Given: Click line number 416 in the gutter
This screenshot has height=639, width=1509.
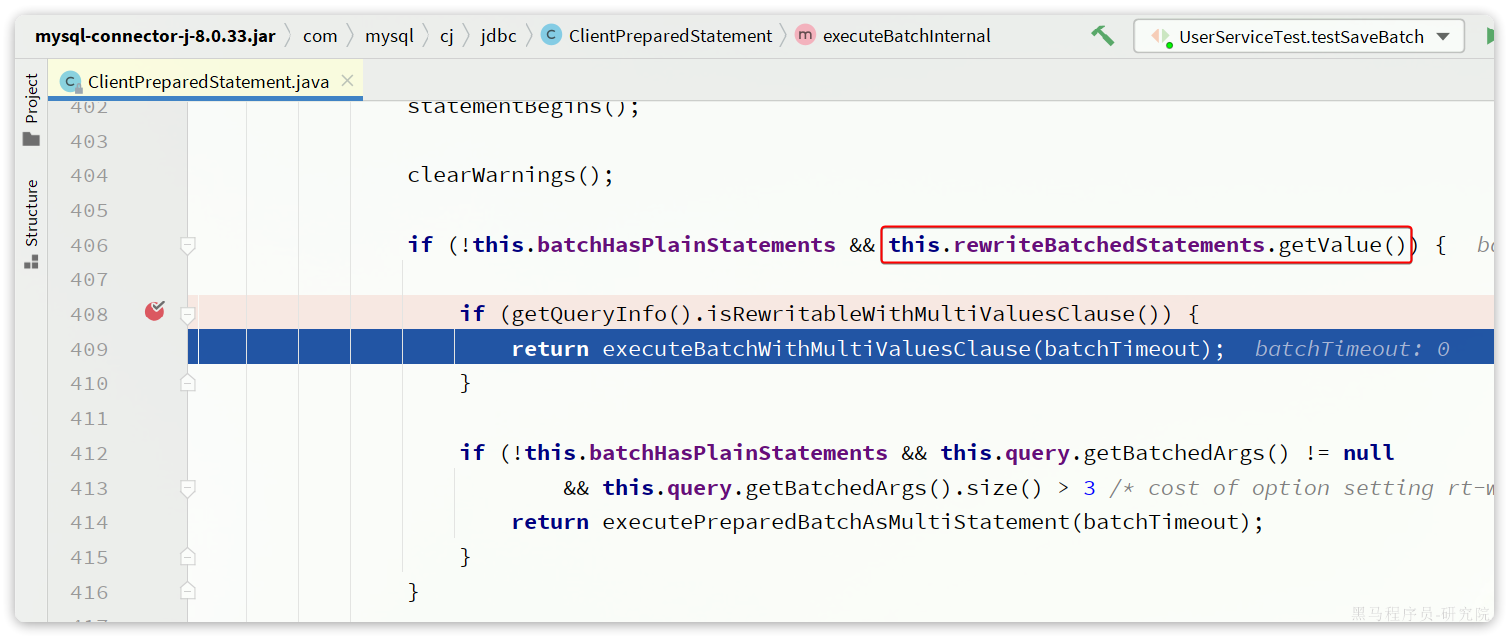Looking at the screenshot, I should click(89, 592).
